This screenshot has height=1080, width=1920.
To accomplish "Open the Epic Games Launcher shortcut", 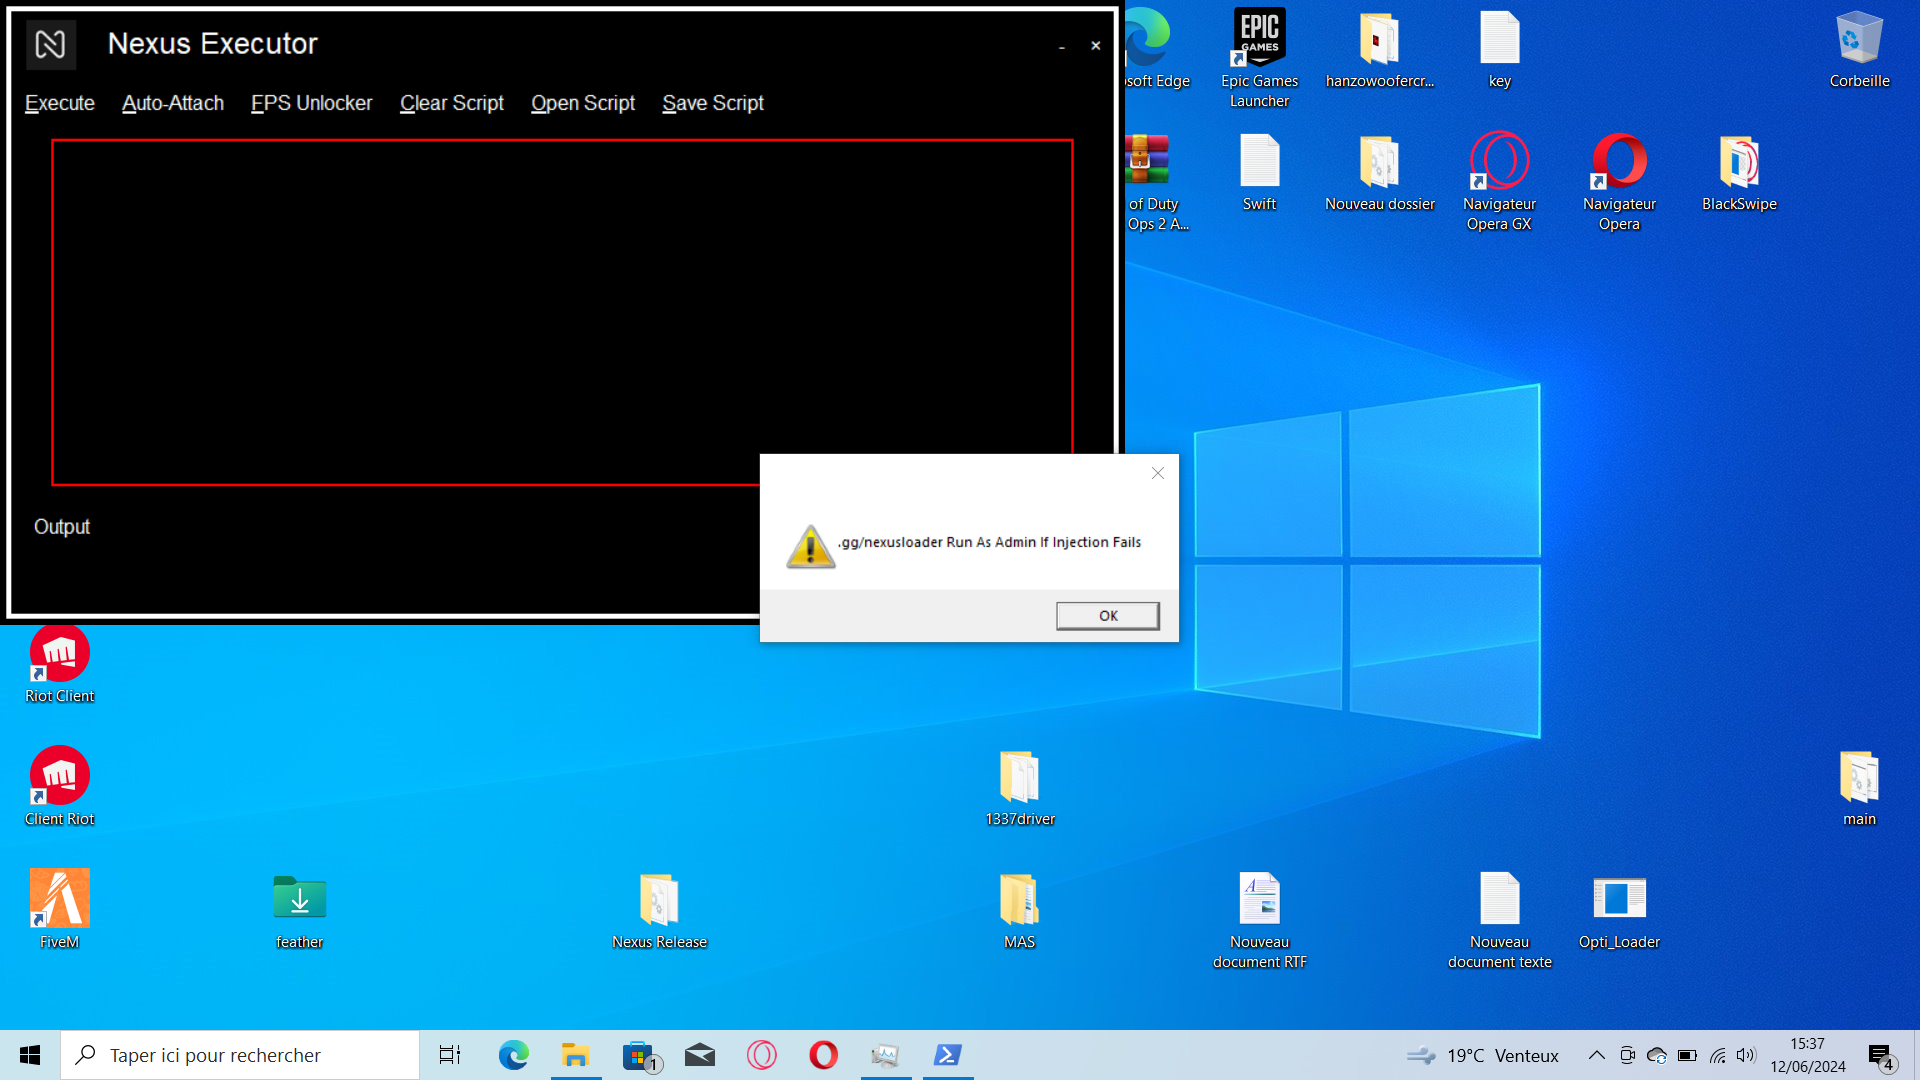I will tap(1259, 40).
